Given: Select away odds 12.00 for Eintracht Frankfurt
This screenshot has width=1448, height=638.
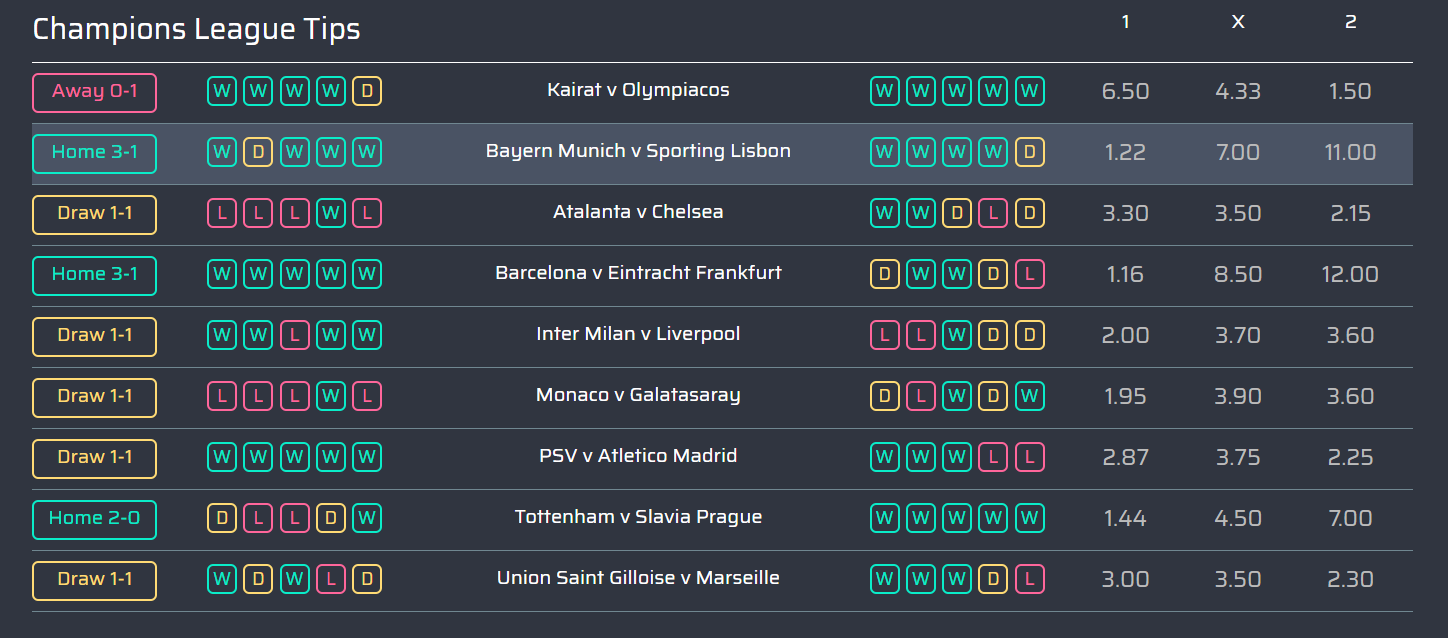Looking at the screenshot, I should click(x=1350, y=275).
